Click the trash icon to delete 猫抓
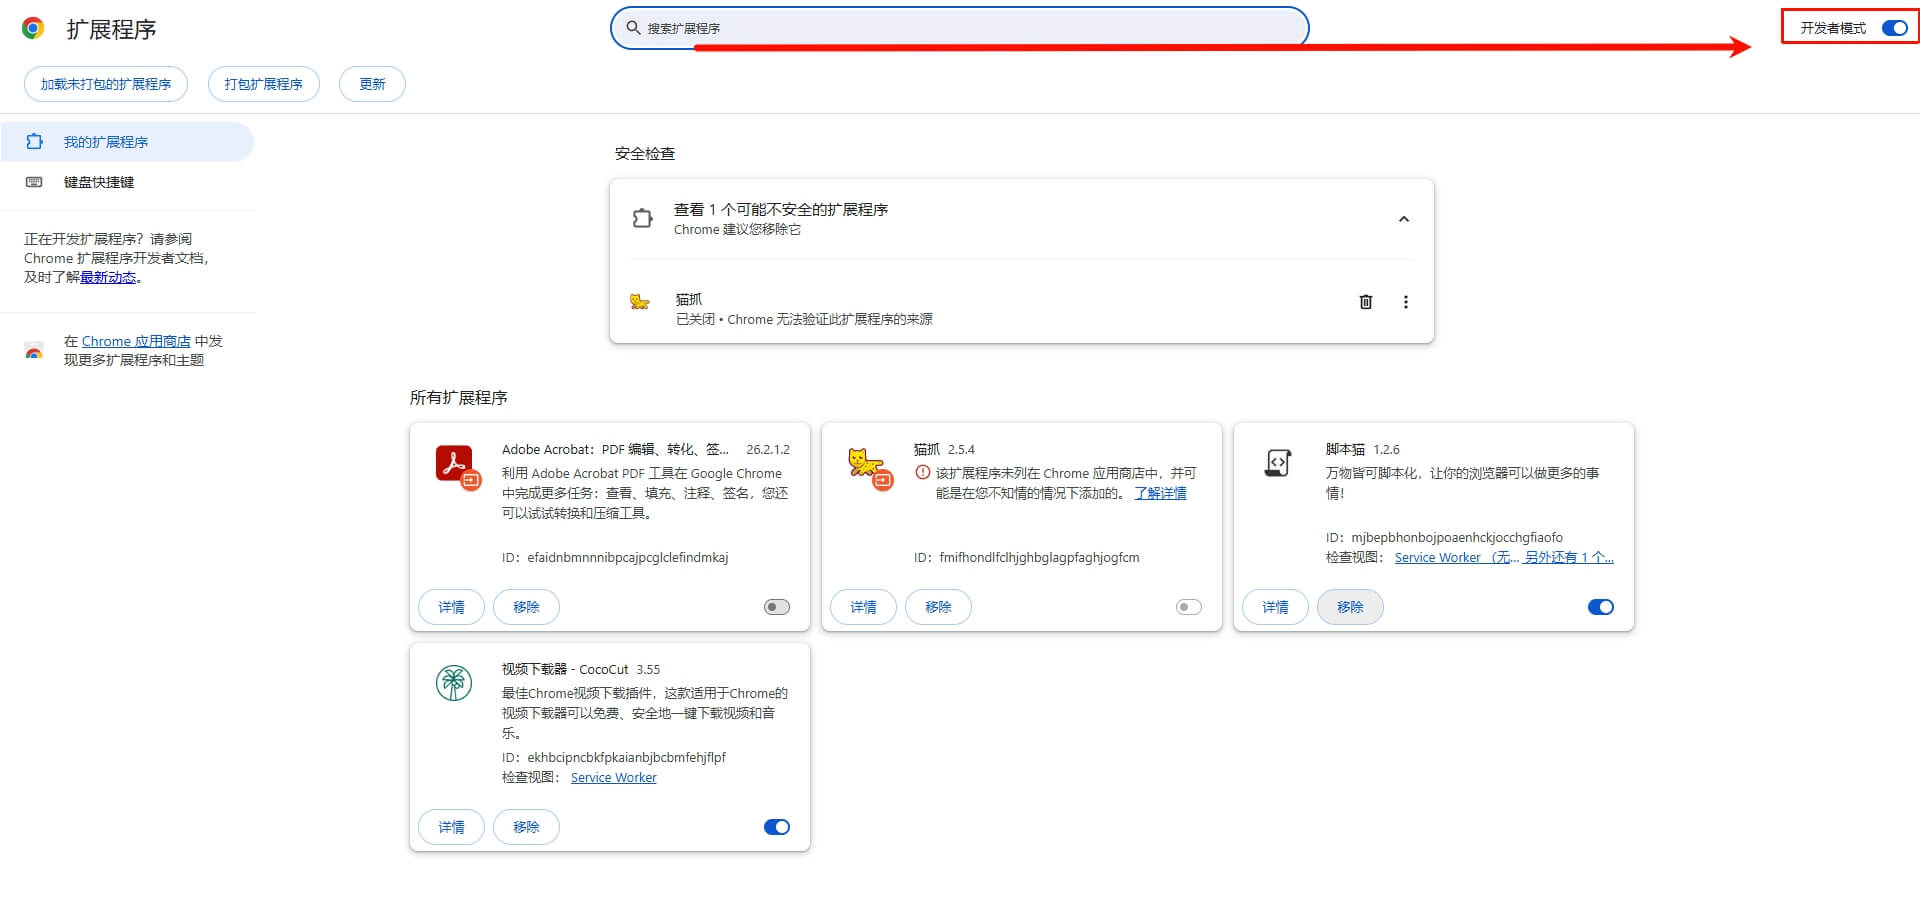The image size is (1920, 919). (x=1366, y=301)
